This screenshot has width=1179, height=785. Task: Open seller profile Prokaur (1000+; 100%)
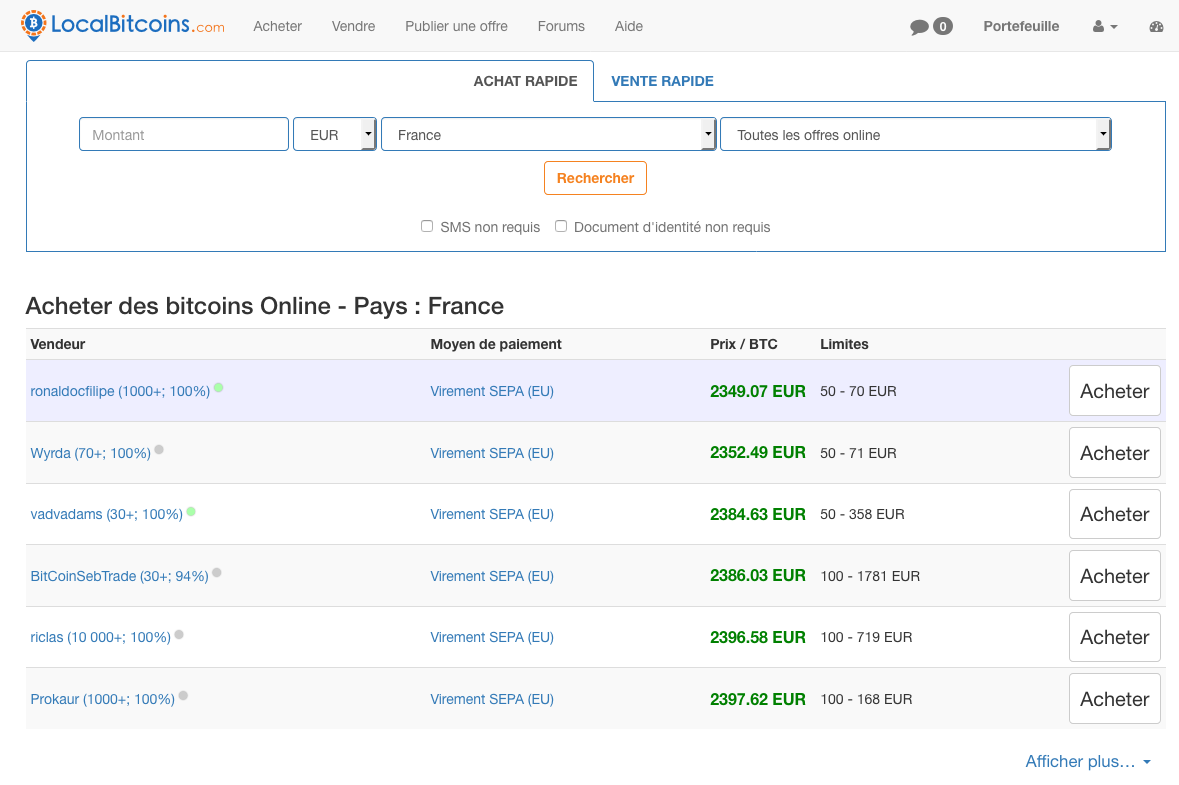(x=102, y=699)
